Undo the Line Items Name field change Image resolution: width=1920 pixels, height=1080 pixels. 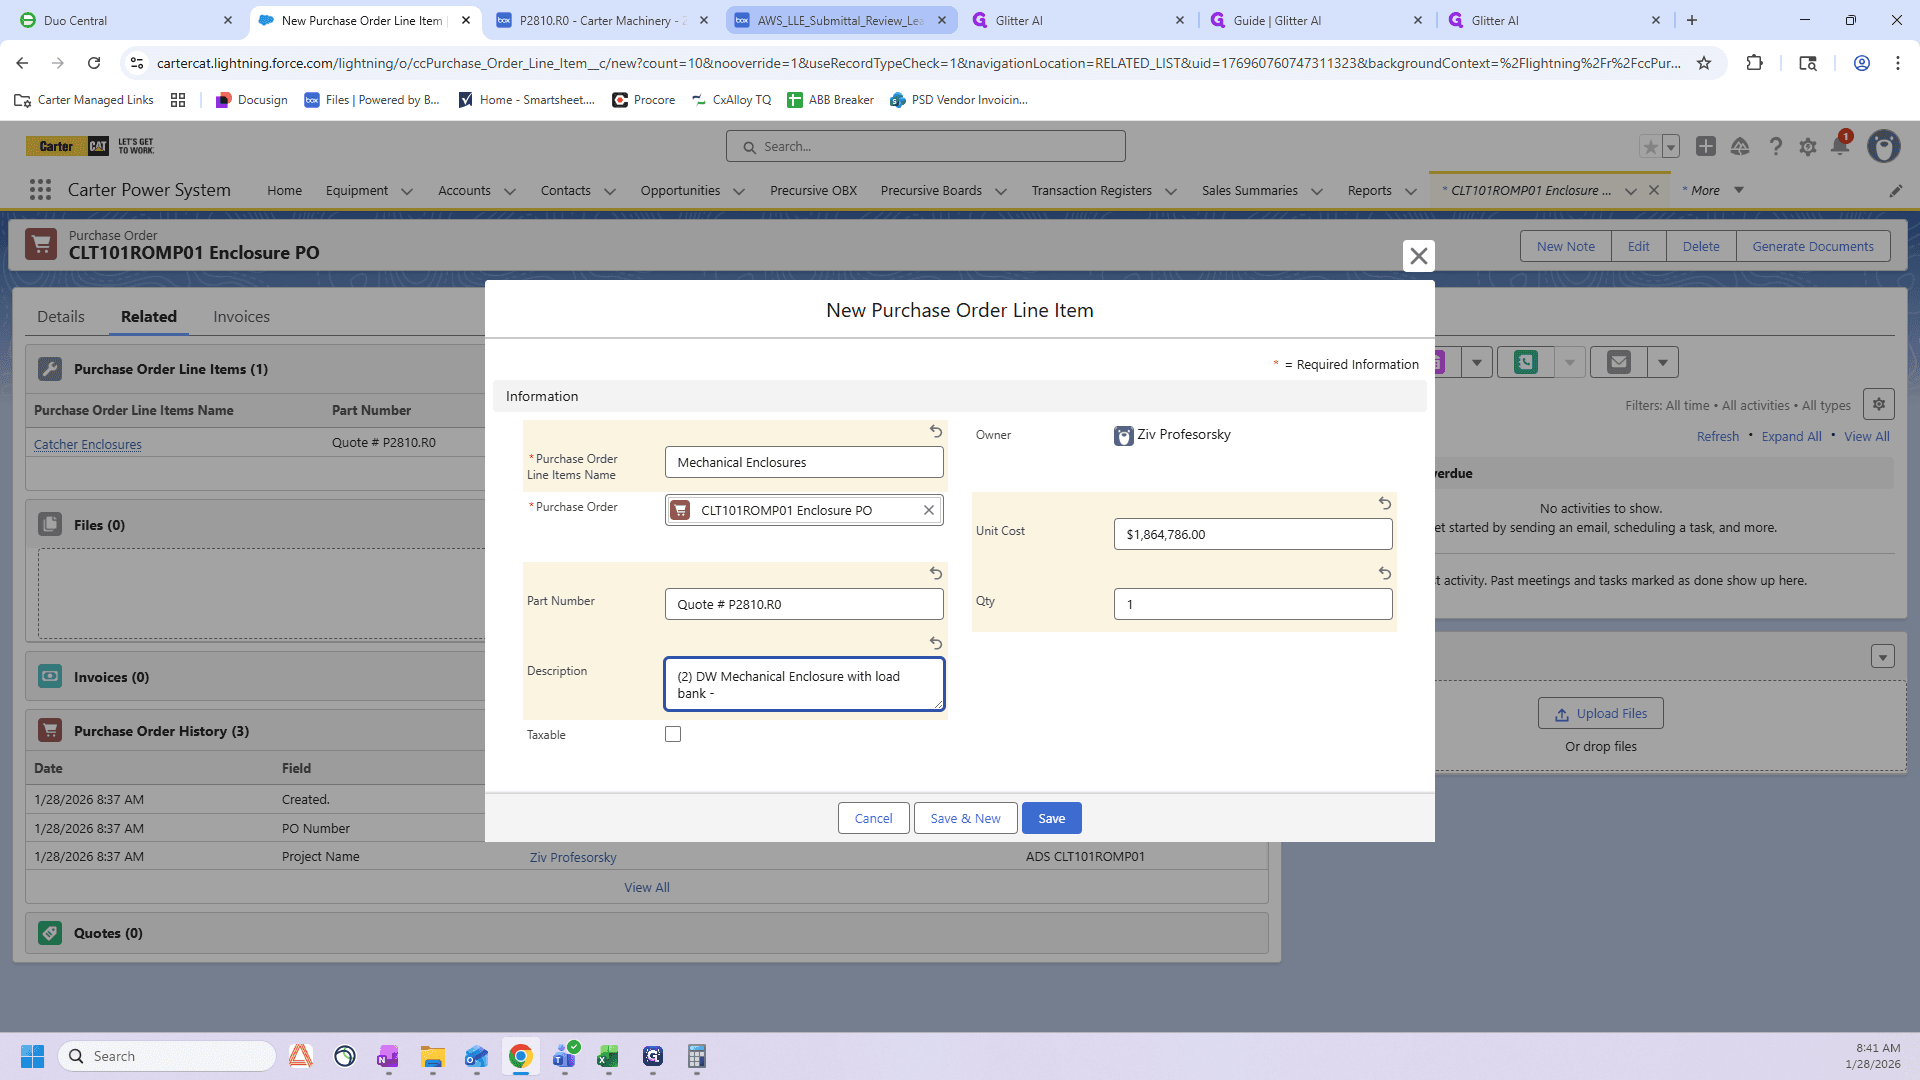936,431
